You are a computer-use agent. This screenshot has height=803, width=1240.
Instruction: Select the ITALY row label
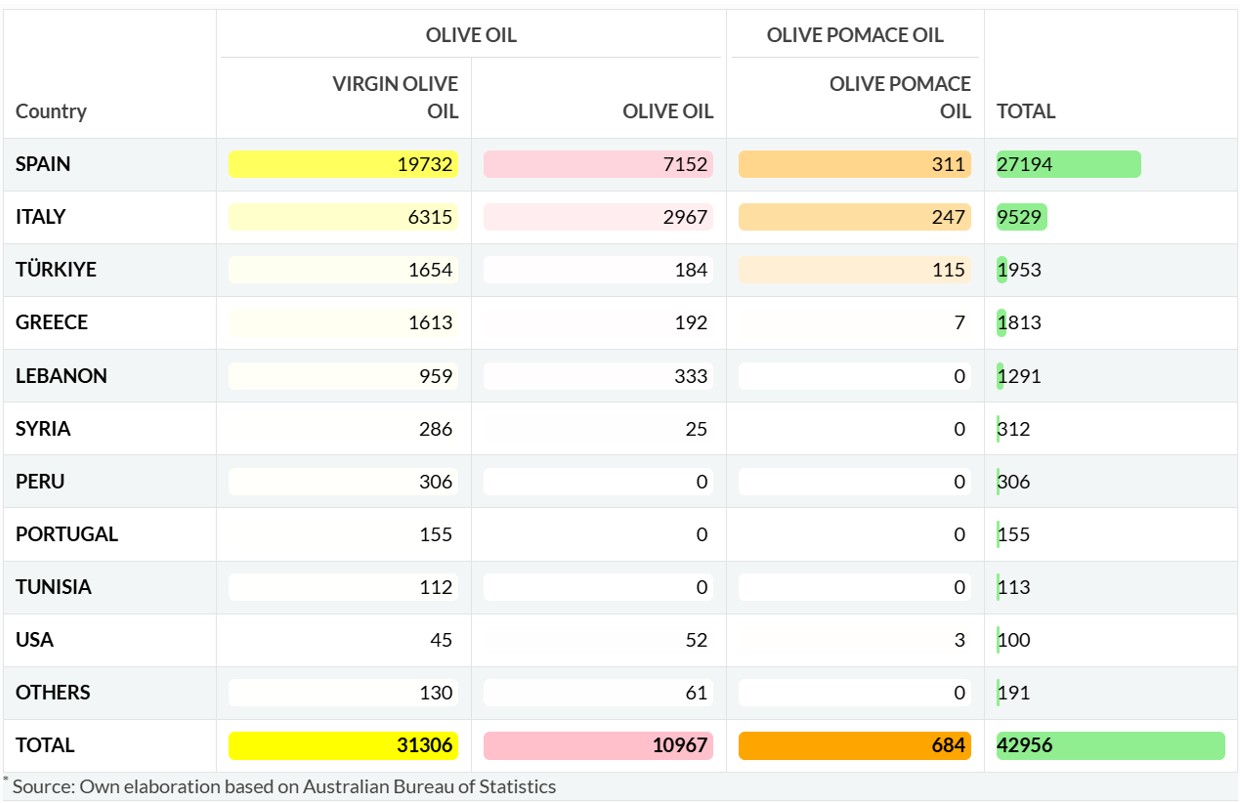click(41, 217)
